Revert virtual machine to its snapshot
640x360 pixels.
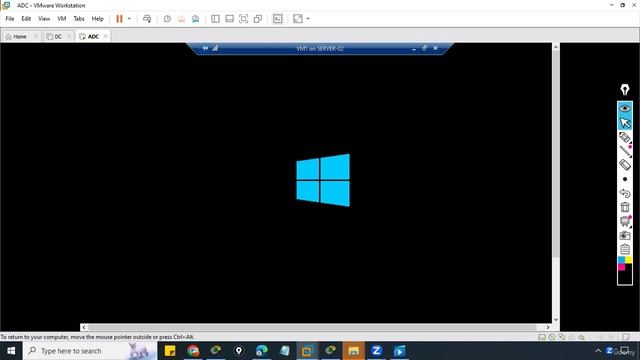tap(181, 19)
